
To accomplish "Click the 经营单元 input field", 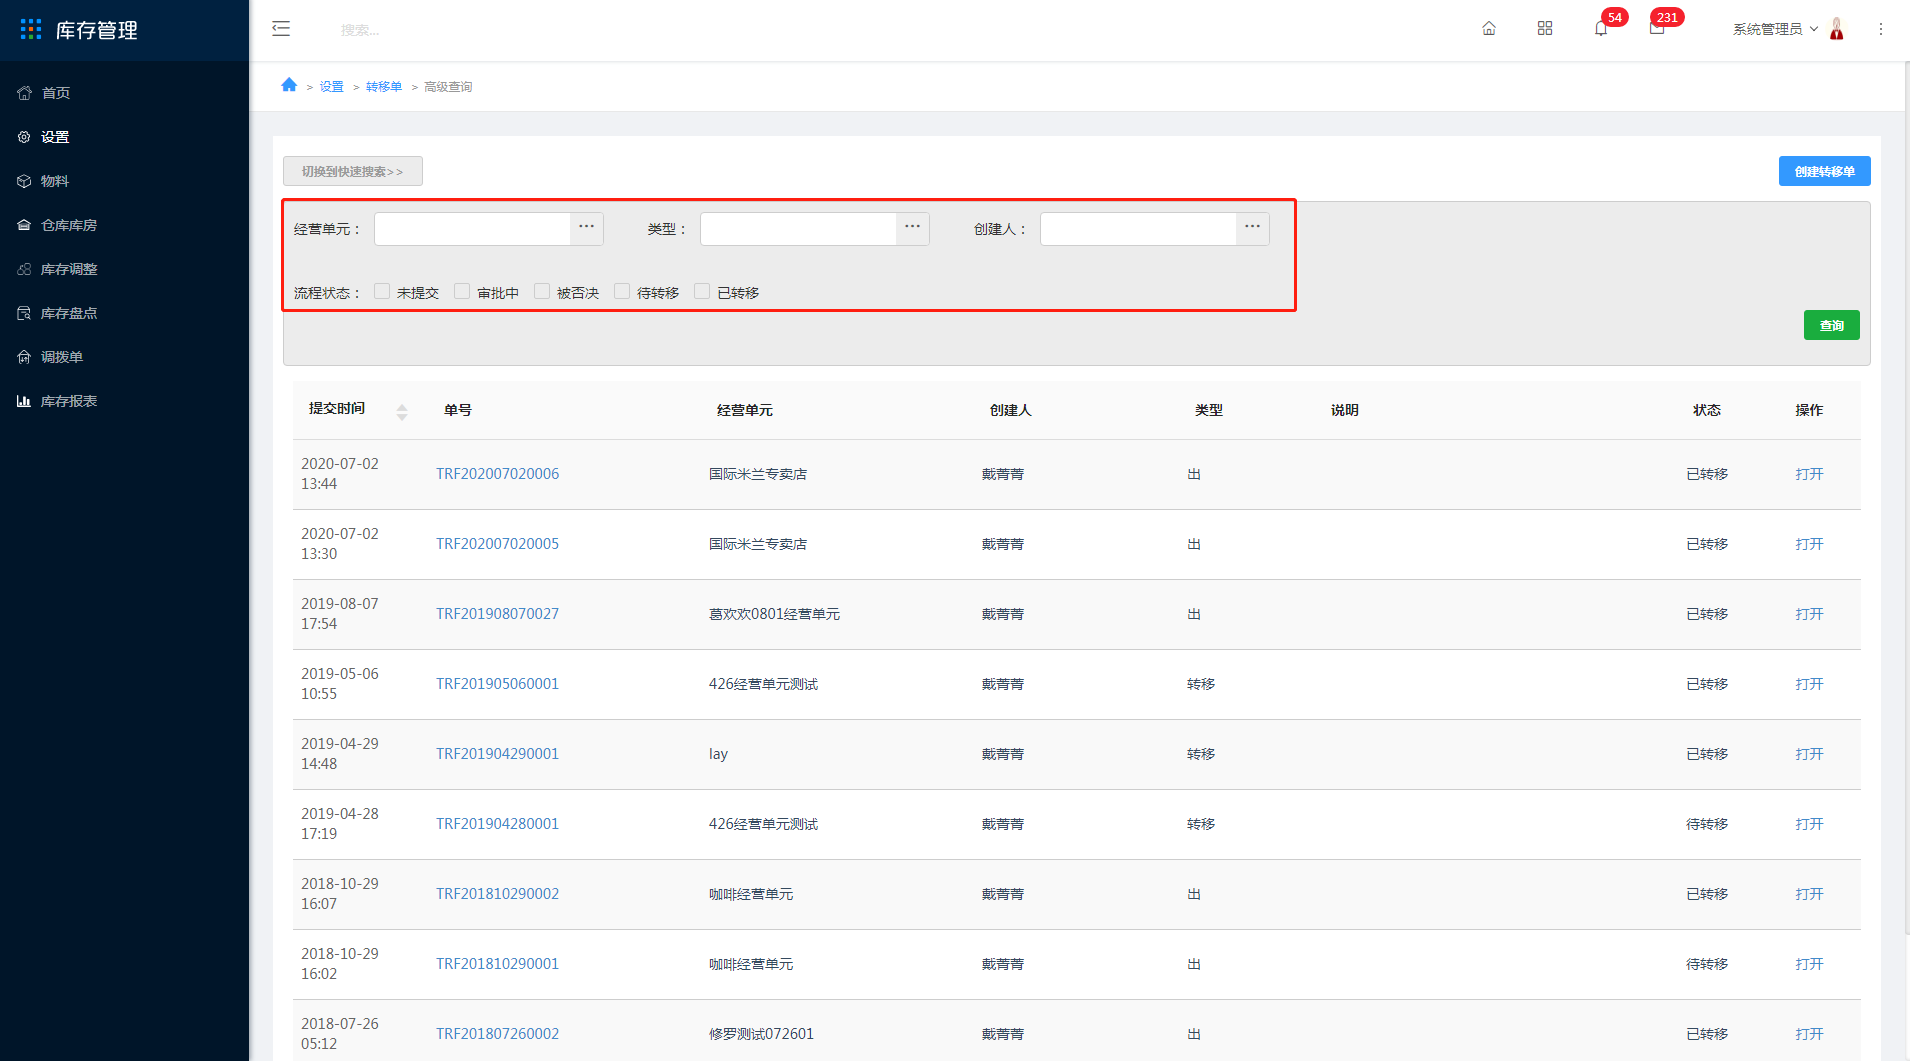I will 472,228.
